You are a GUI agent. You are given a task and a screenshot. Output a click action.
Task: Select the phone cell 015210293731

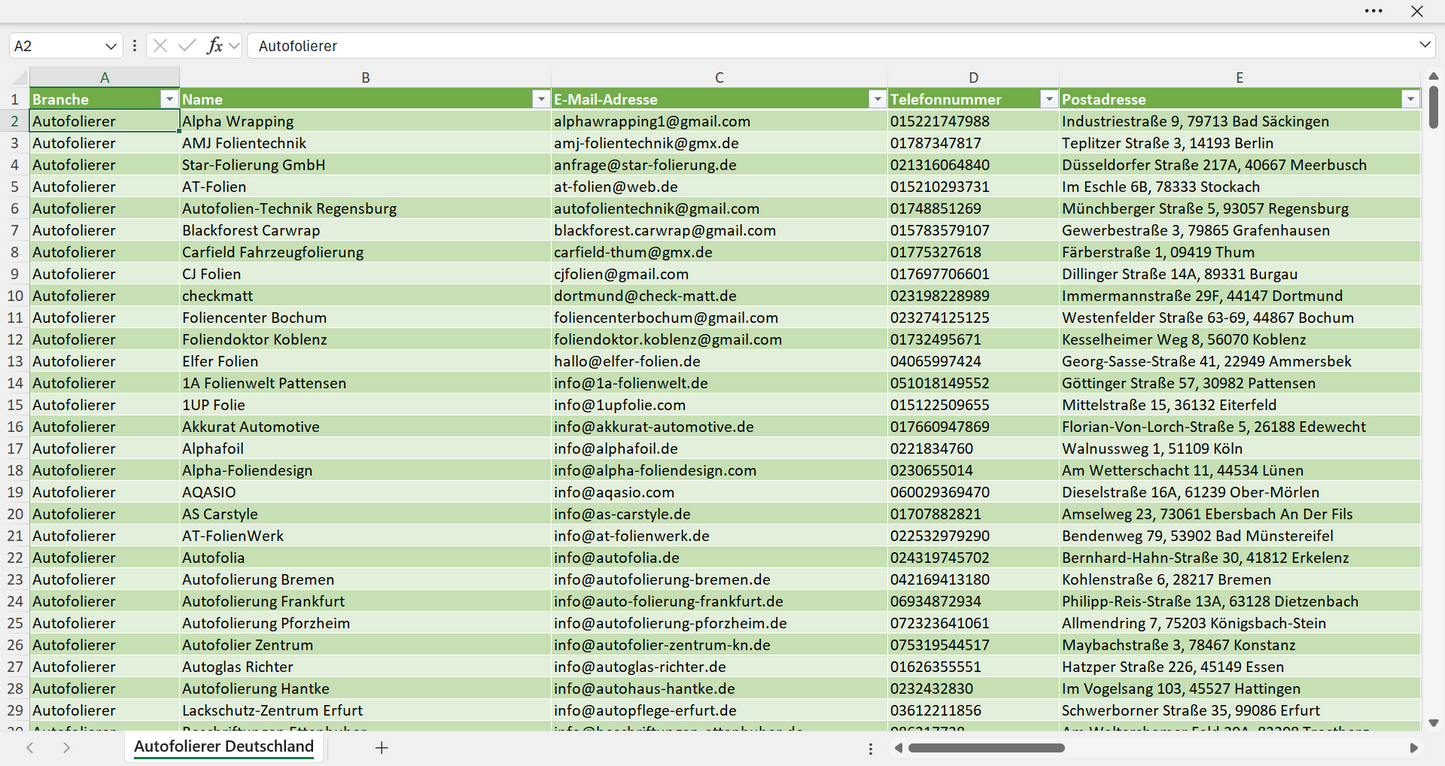(x=974, y=187)
